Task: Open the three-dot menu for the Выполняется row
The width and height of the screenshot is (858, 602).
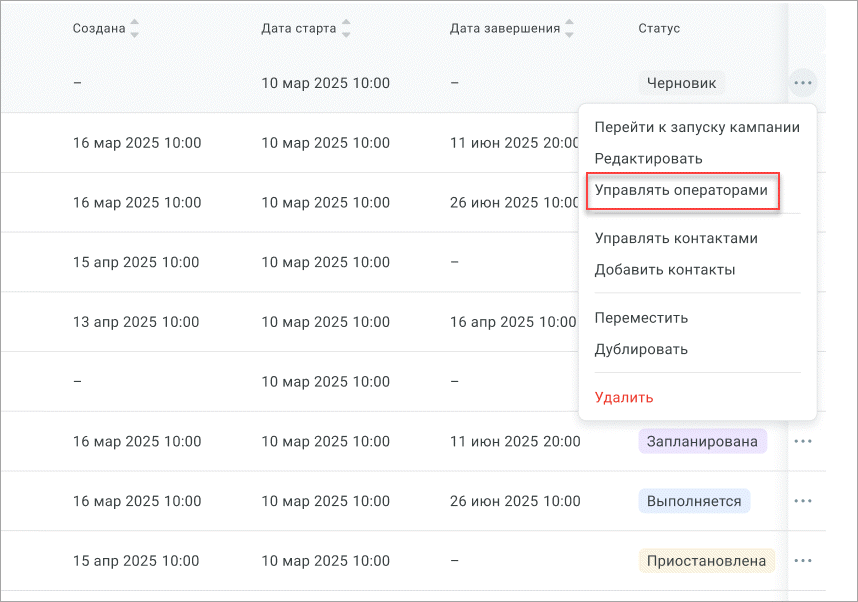Action: pyautogui.click(x=802, y=501)
